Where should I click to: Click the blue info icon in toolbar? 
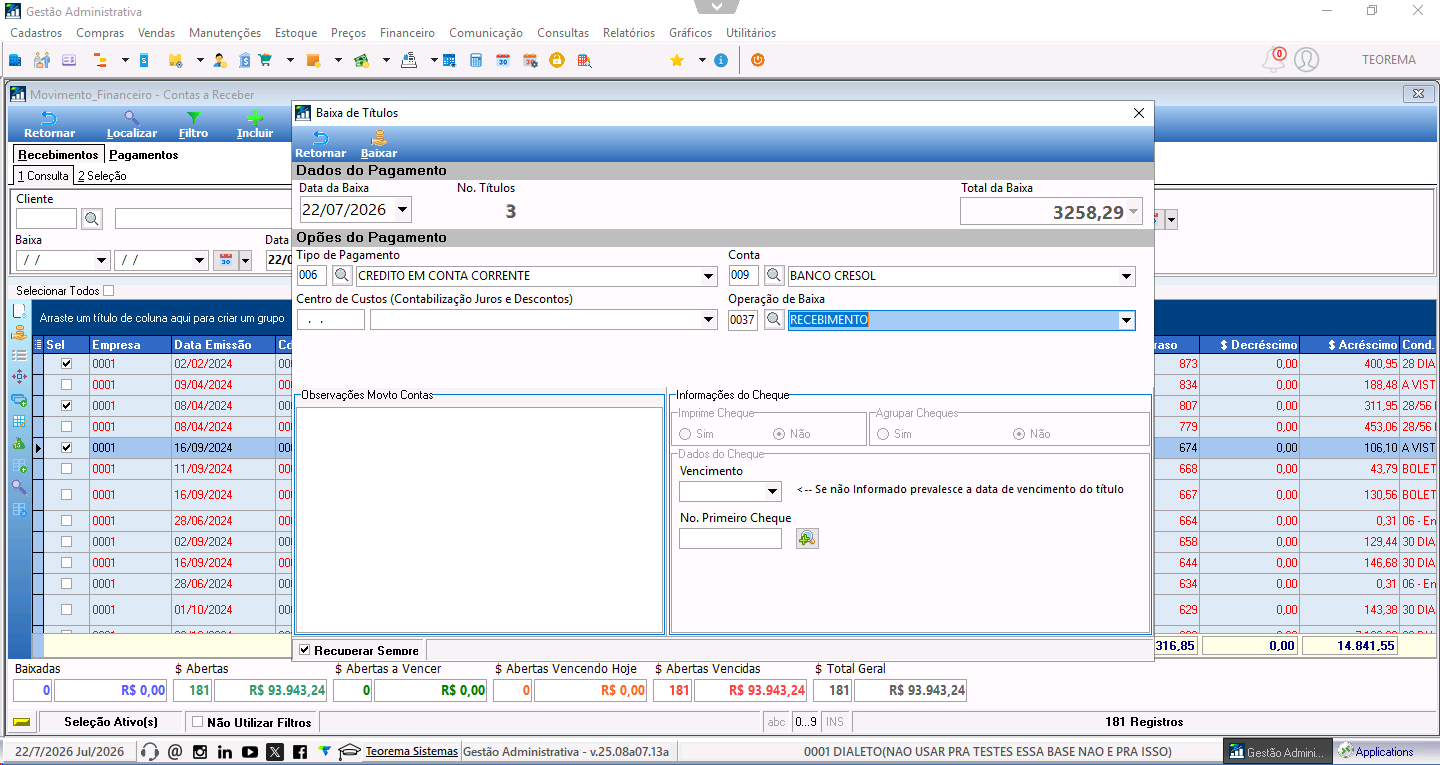pos(721,60)
